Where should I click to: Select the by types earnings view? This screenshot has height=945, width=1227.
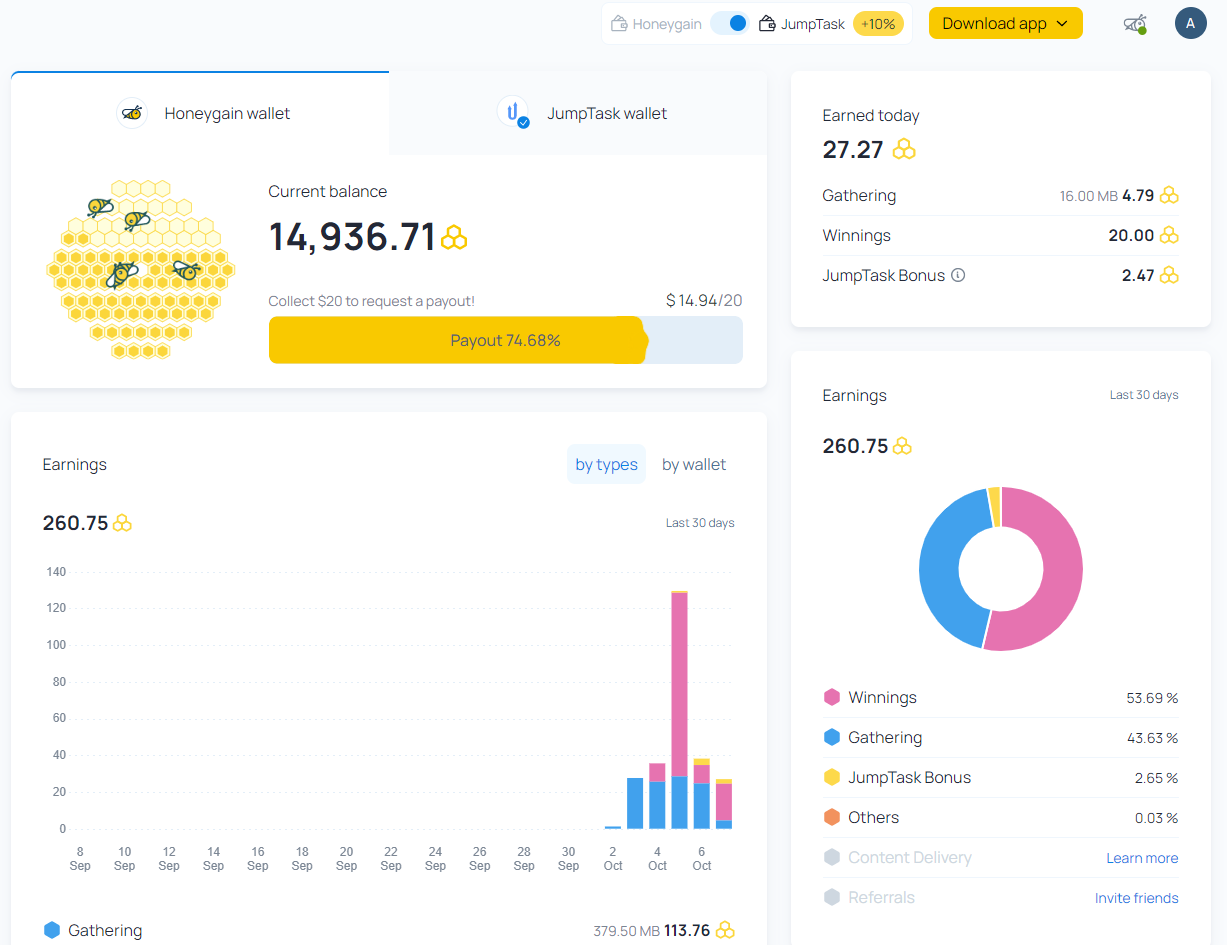606,464
